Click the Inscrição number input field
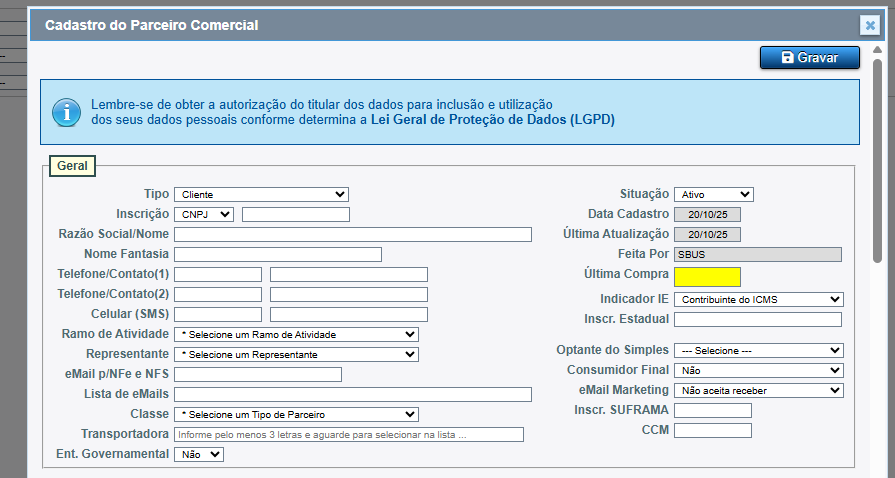895x478 pixels. 296,214
